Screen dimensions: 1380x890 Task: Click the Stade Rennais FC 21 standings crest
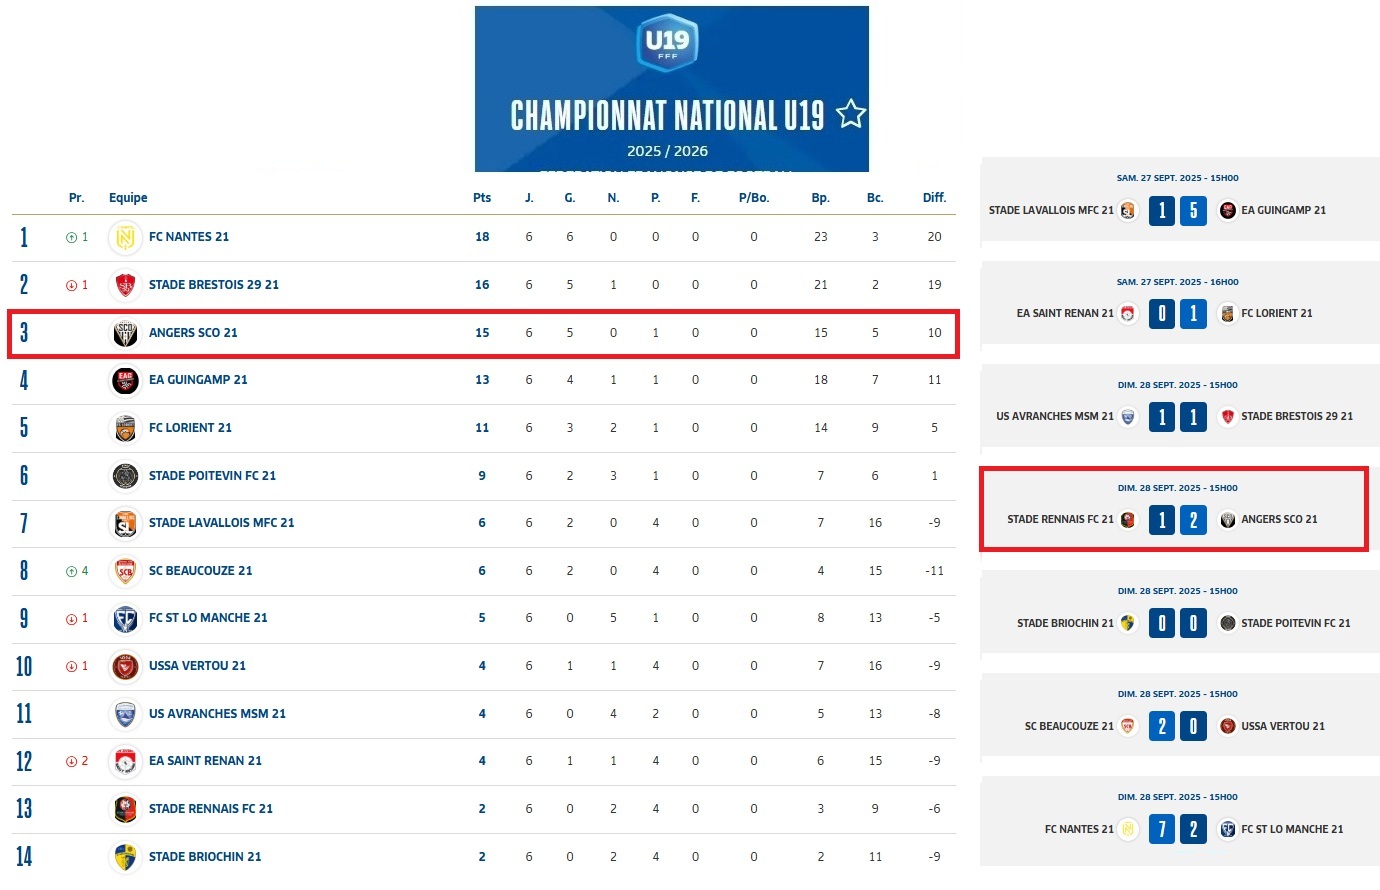click(125, 809)
